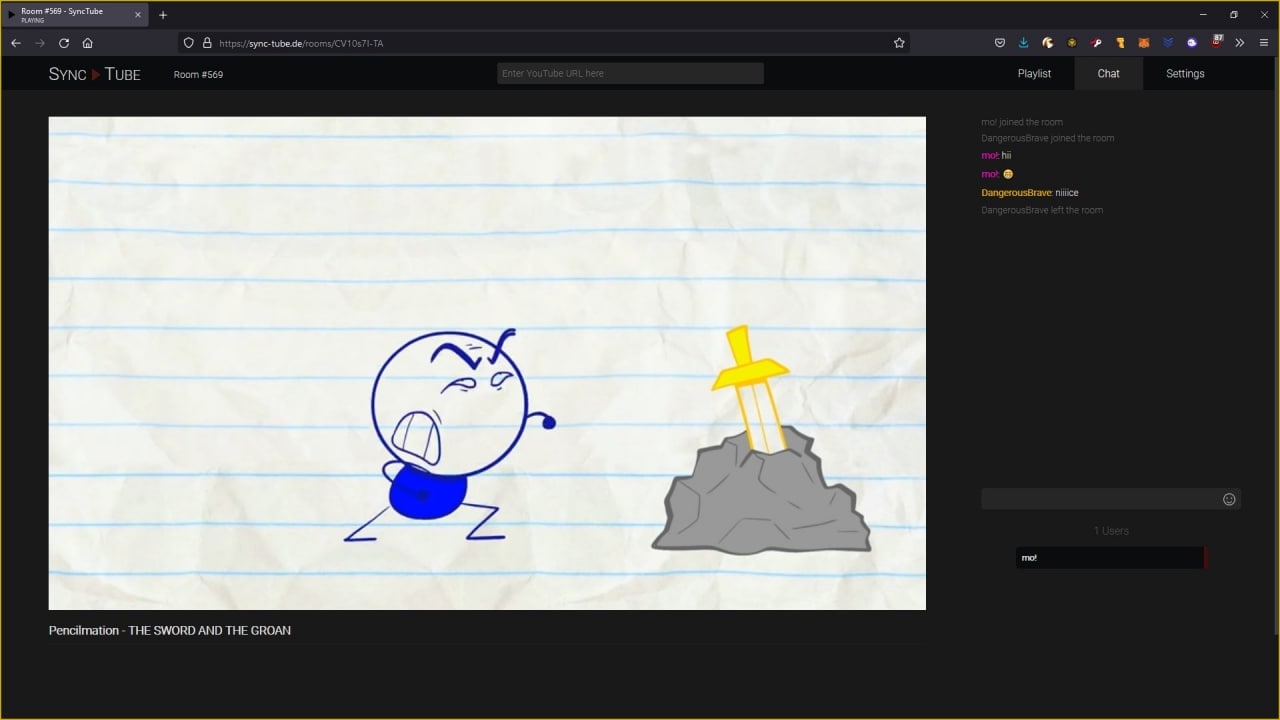The image size is (1280, 720).
Task: Activate the Room #569 browser tab
Action: [x=75, y=15]
